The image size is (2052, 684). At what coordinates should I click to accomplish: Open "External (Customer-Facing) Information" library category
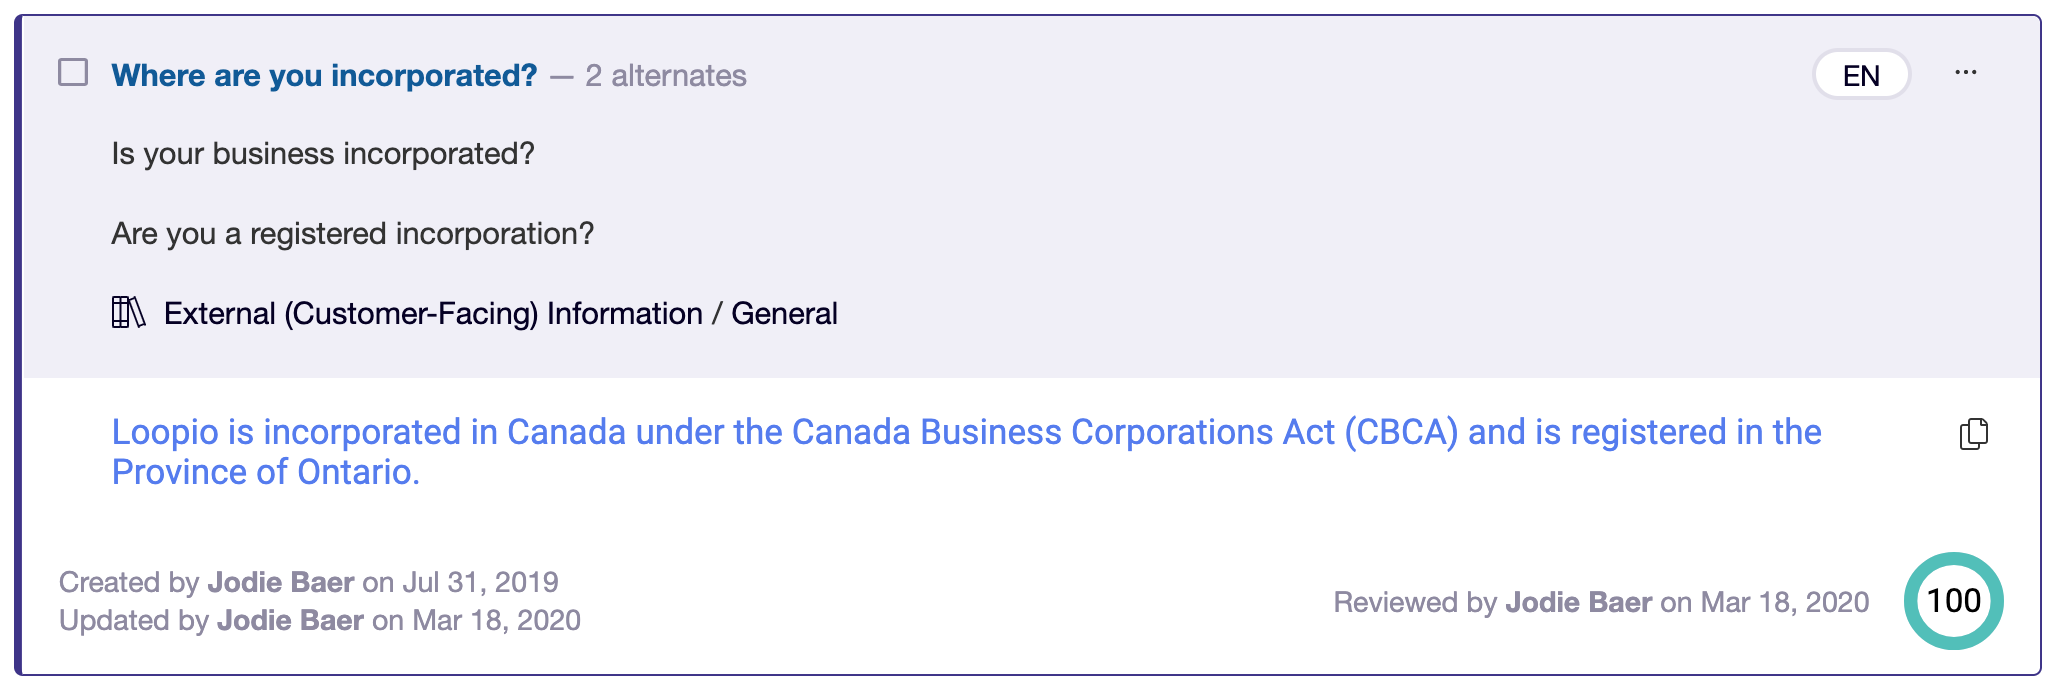(x=433, y=314)
